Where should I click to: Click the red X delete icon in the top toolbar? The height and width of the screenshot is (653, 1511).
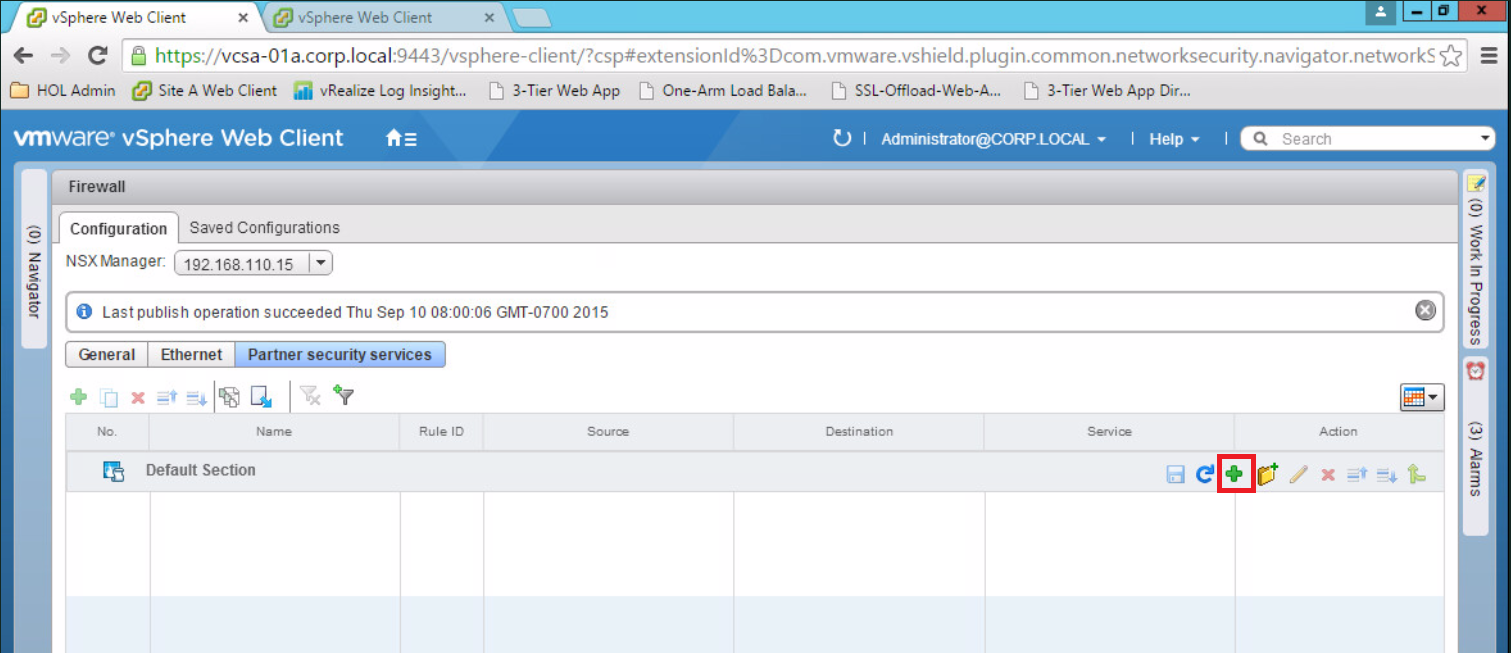pyautogui.click(x=138, y=397)
